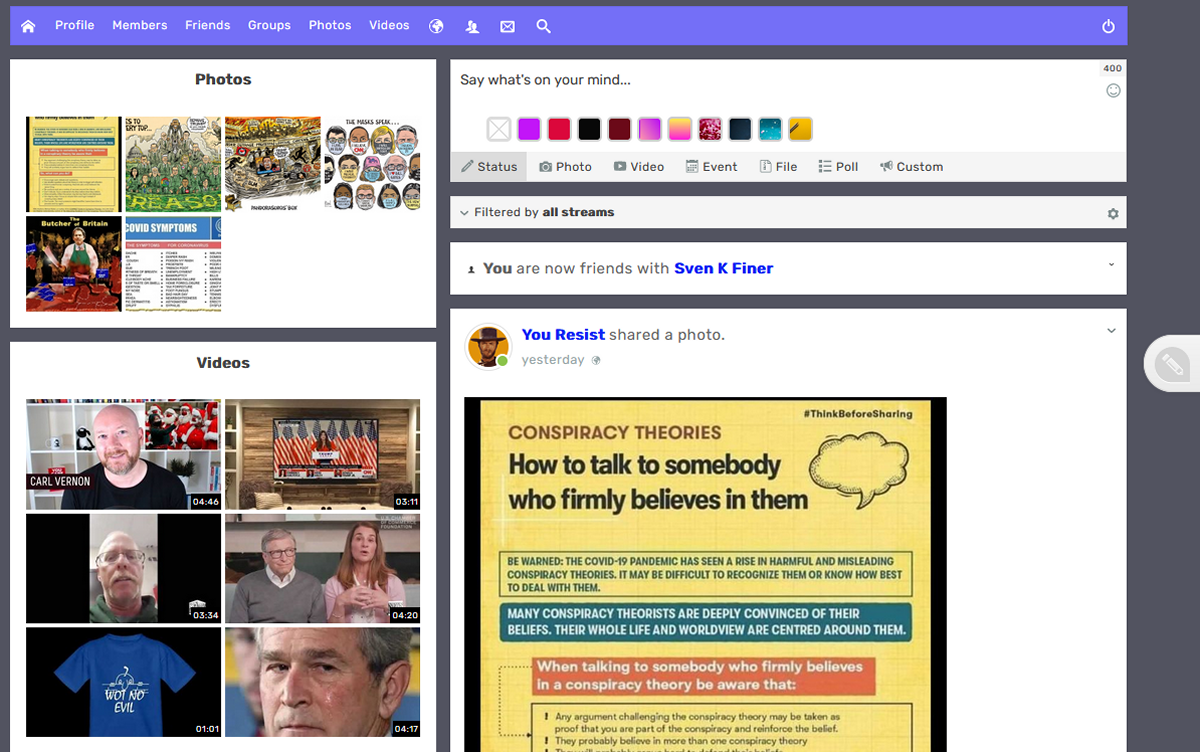Play the 04:17 close-up face video

coord(322,682)
